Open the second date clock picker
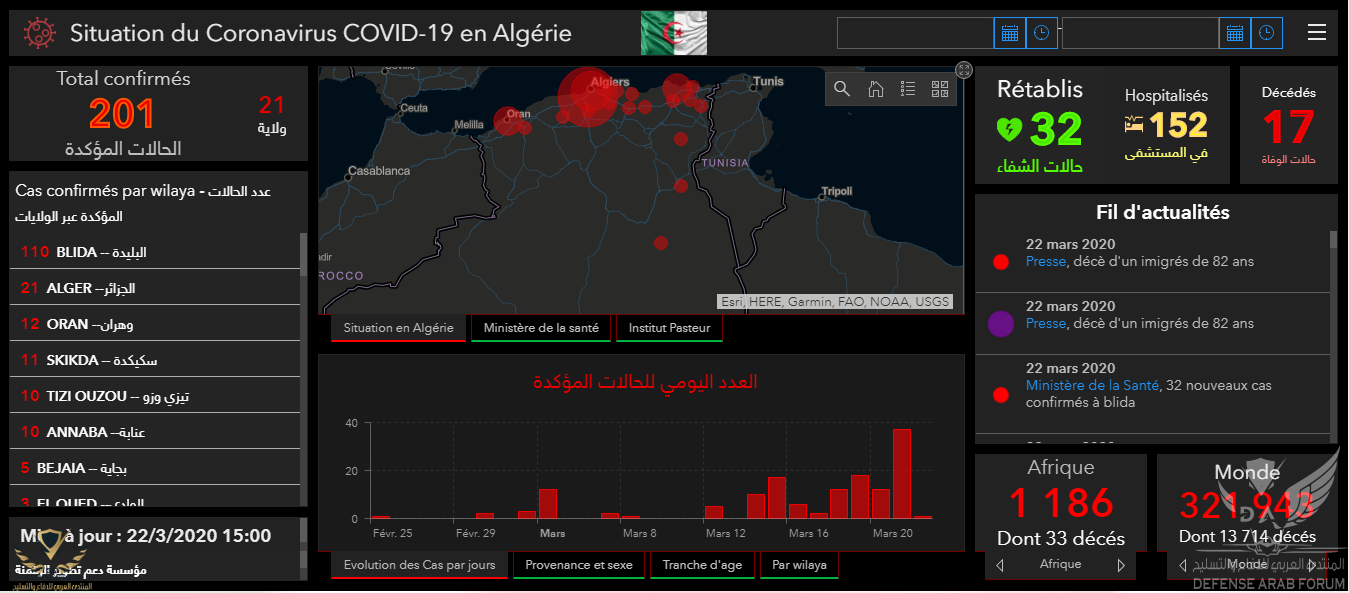1349x593 pixels. tap(1267, 33)
